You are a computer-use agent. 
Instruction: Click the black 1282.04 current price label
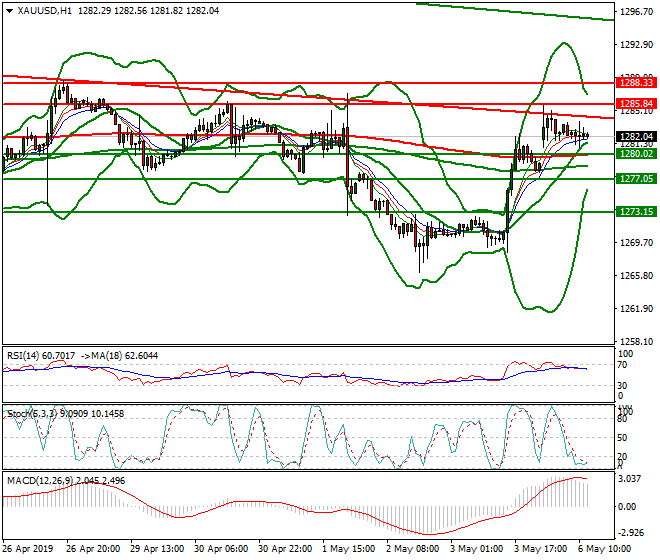coord(636,136)
